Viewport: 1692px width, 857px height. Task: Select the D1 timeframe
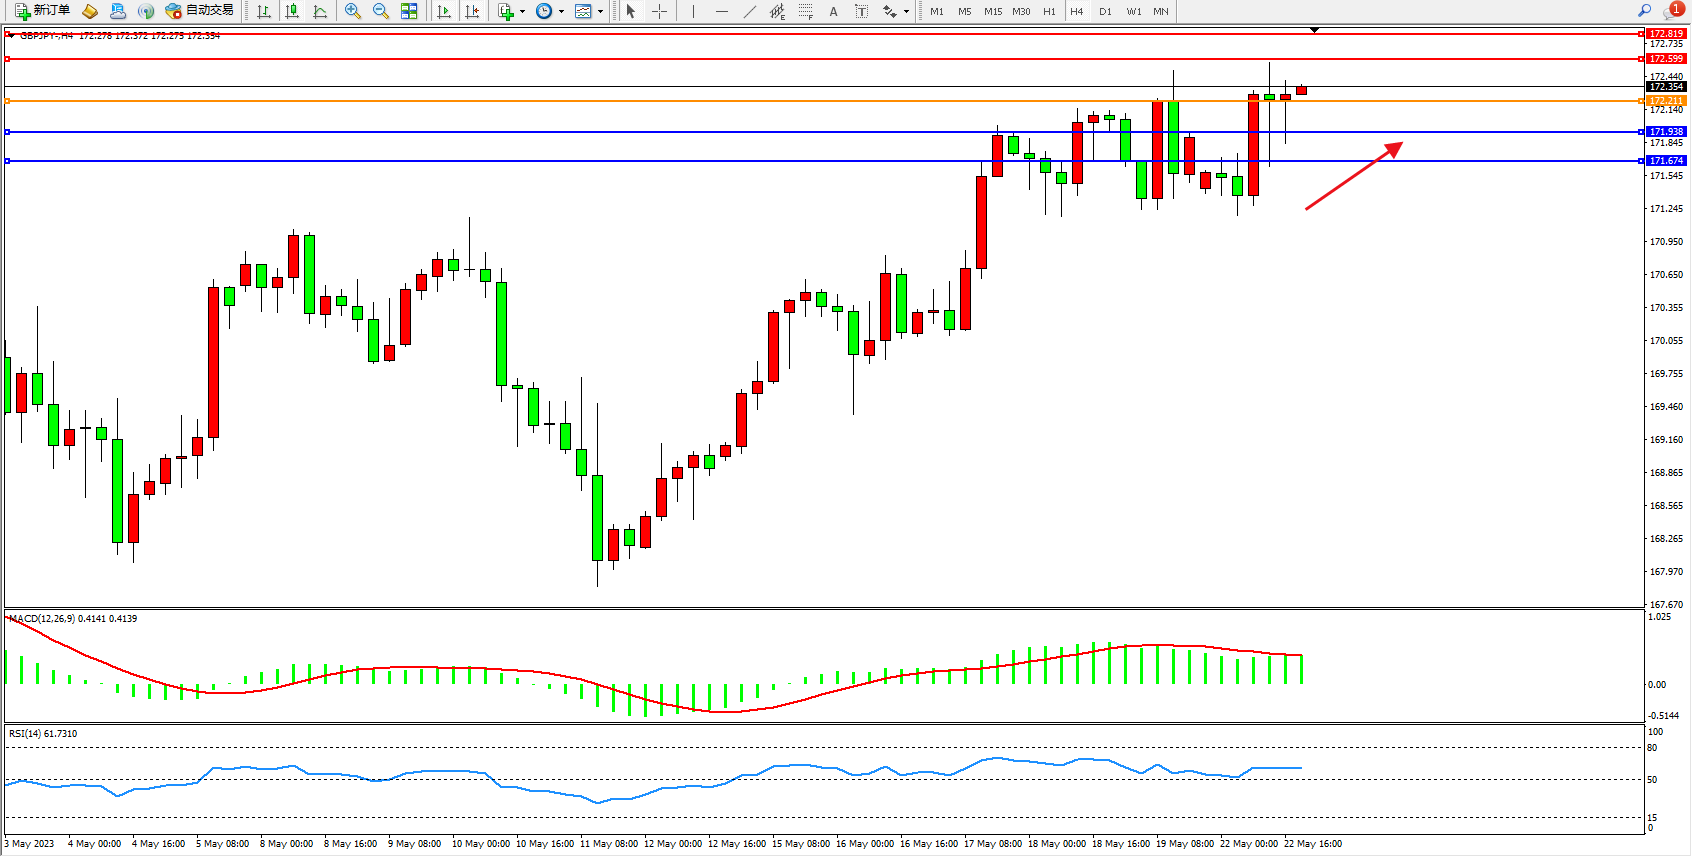[x=1105, y=11]
